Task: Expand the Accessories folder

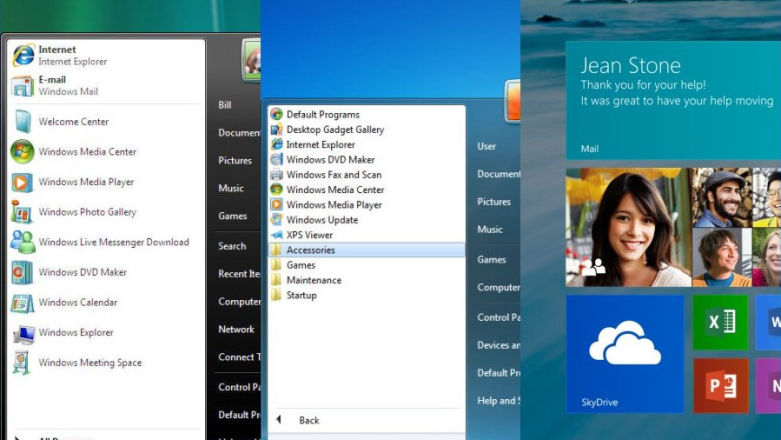Action: point(366,250)
